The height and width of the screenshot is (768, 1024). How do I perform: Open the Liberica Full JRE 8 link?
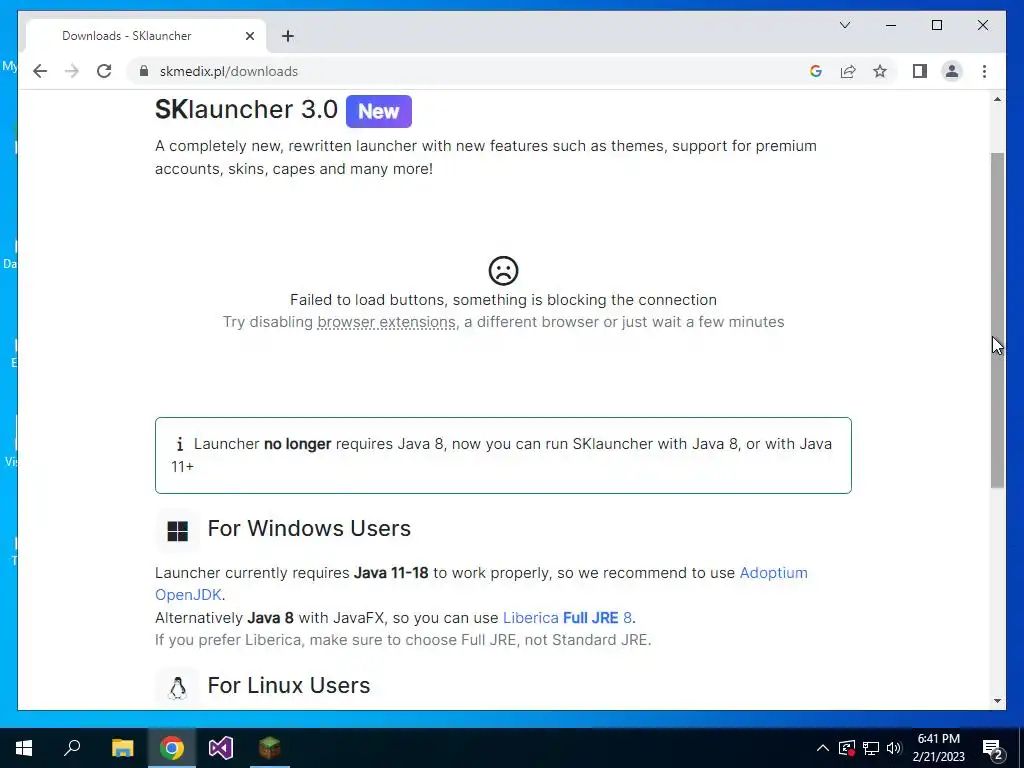tap(567, 618)
